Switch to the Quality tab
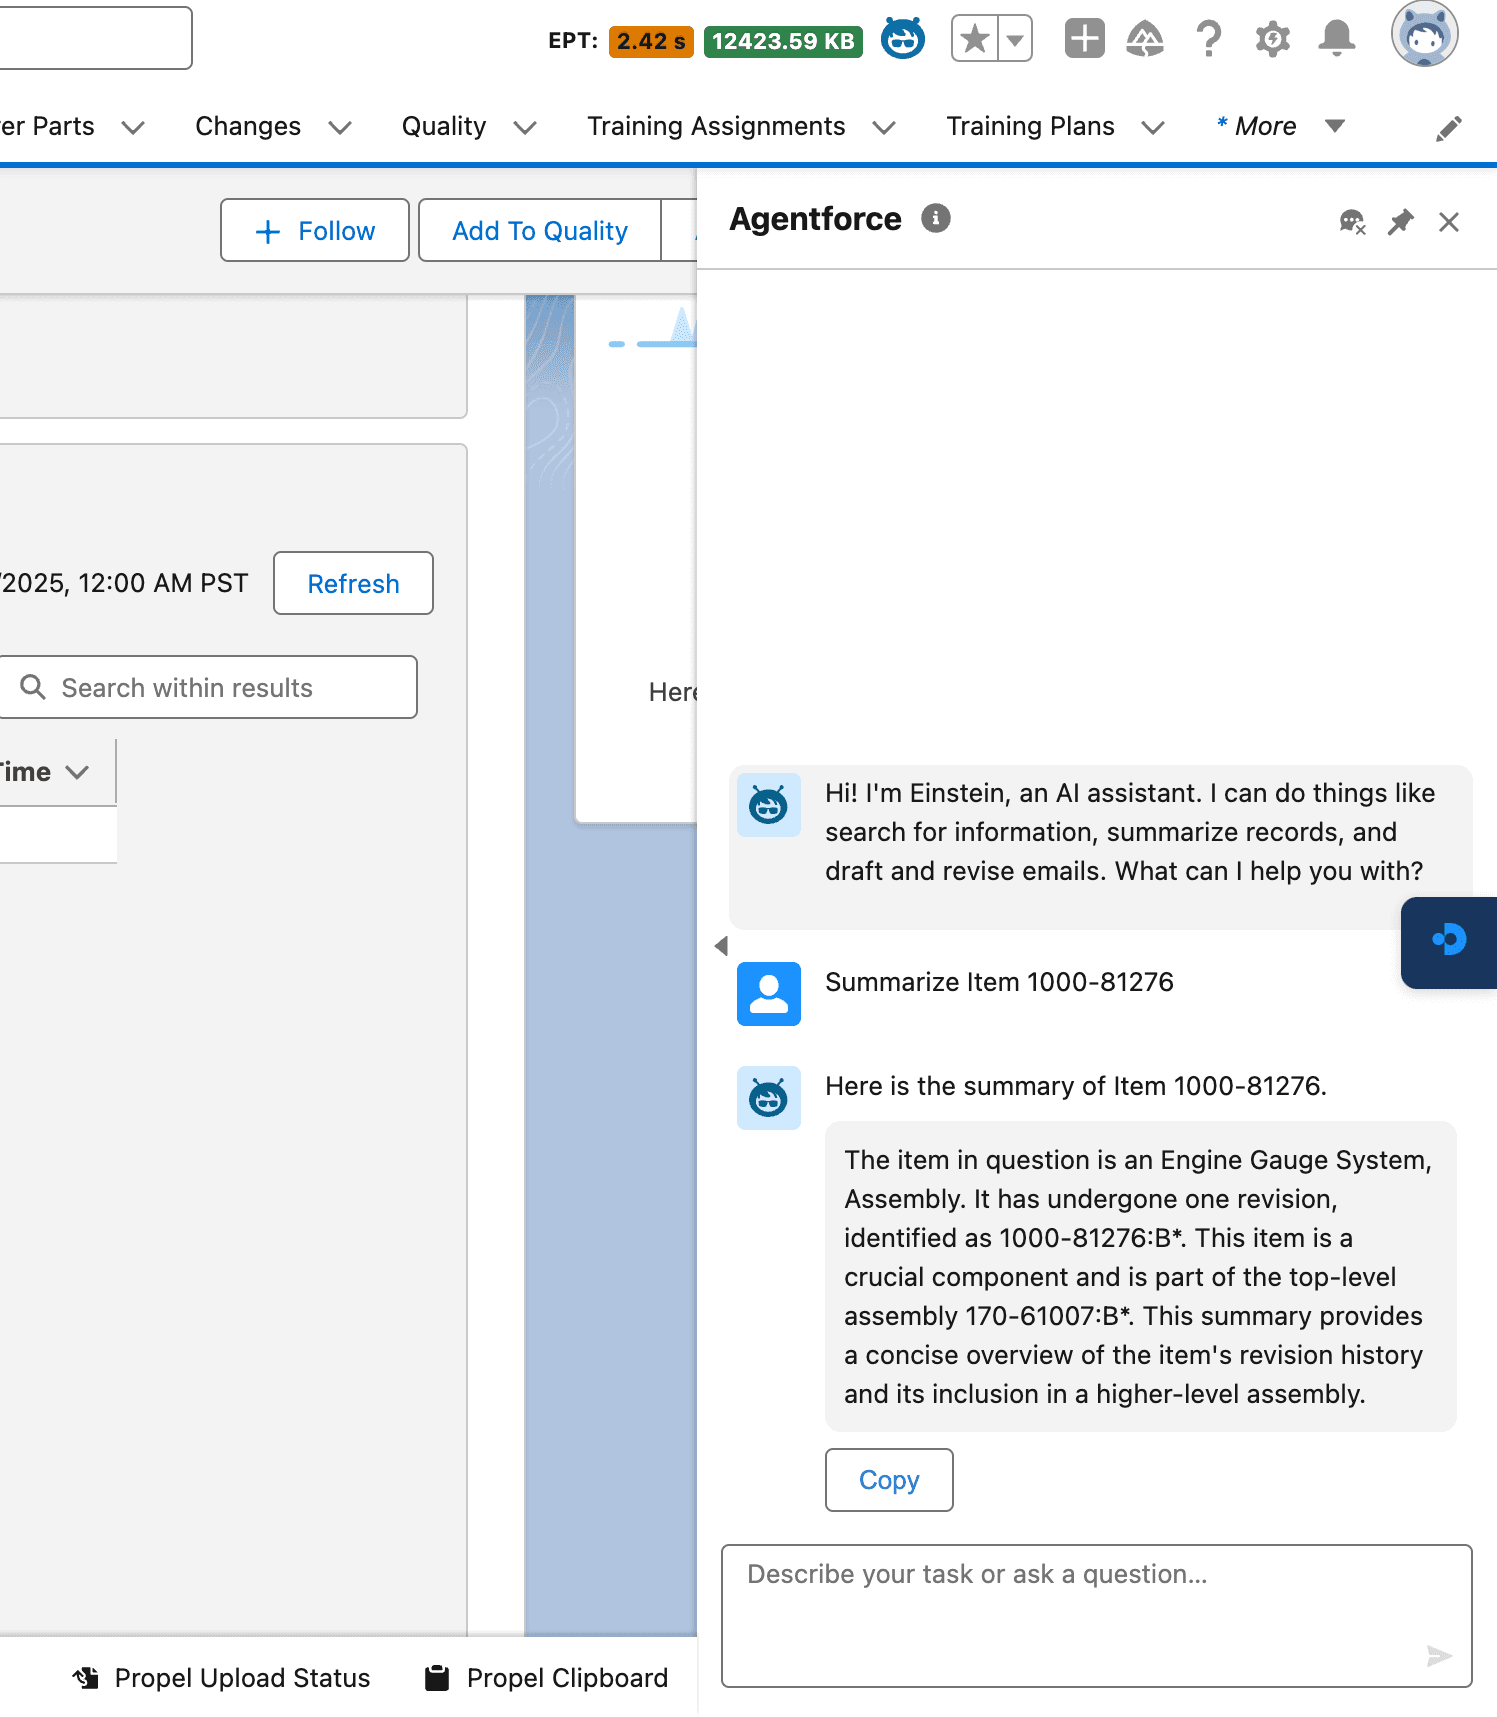Screen dimensions: 1497x1717 tap(444, 126)
